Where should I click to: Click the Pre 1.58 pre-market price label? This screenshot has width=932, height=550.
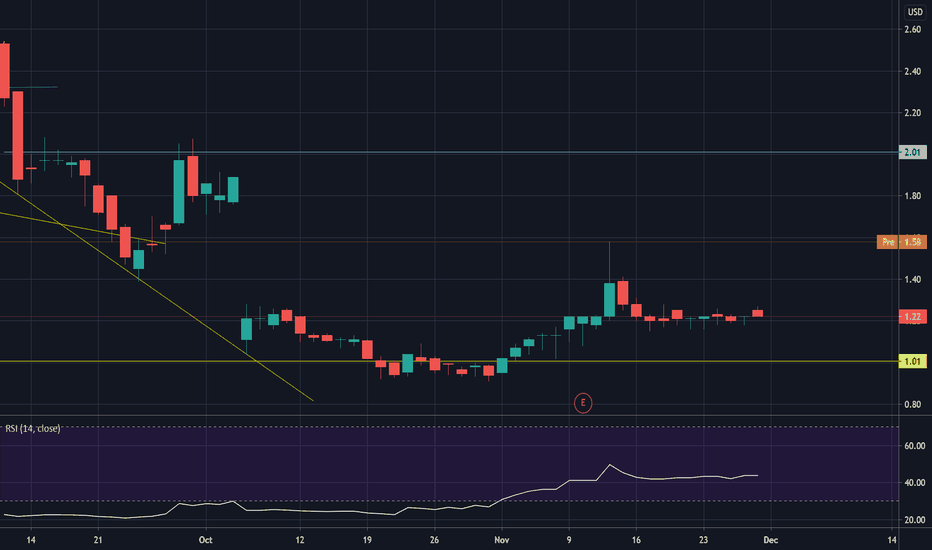point(901,242)
